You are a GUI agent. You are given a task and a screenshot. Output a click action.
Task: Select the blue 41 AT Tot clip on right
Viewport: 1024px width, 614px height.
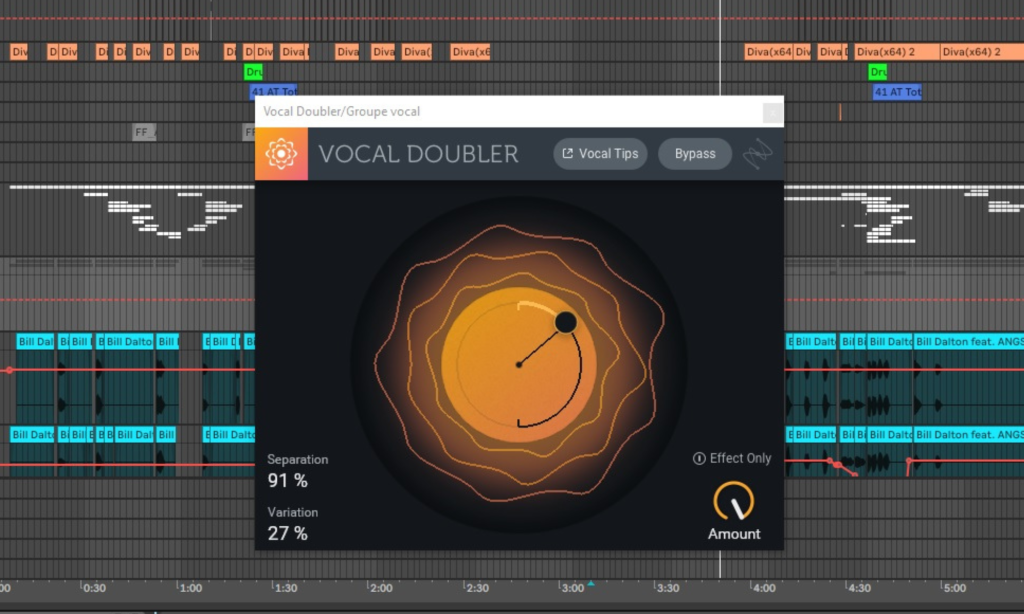[897, 92]
